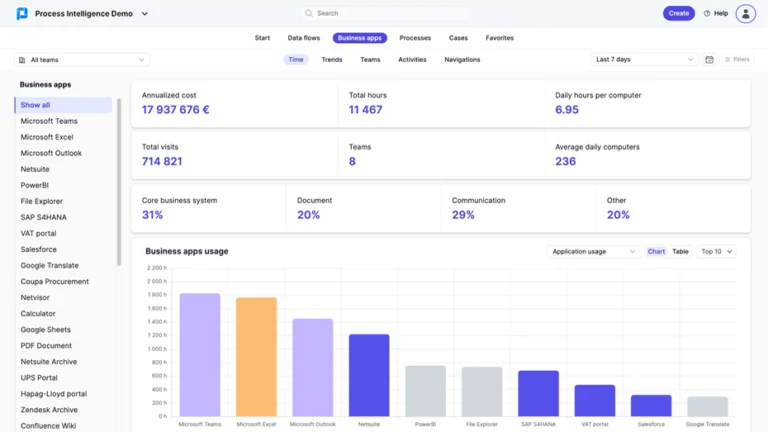
Task: Go to the Processes tab
Action: [x=415, y=38]
